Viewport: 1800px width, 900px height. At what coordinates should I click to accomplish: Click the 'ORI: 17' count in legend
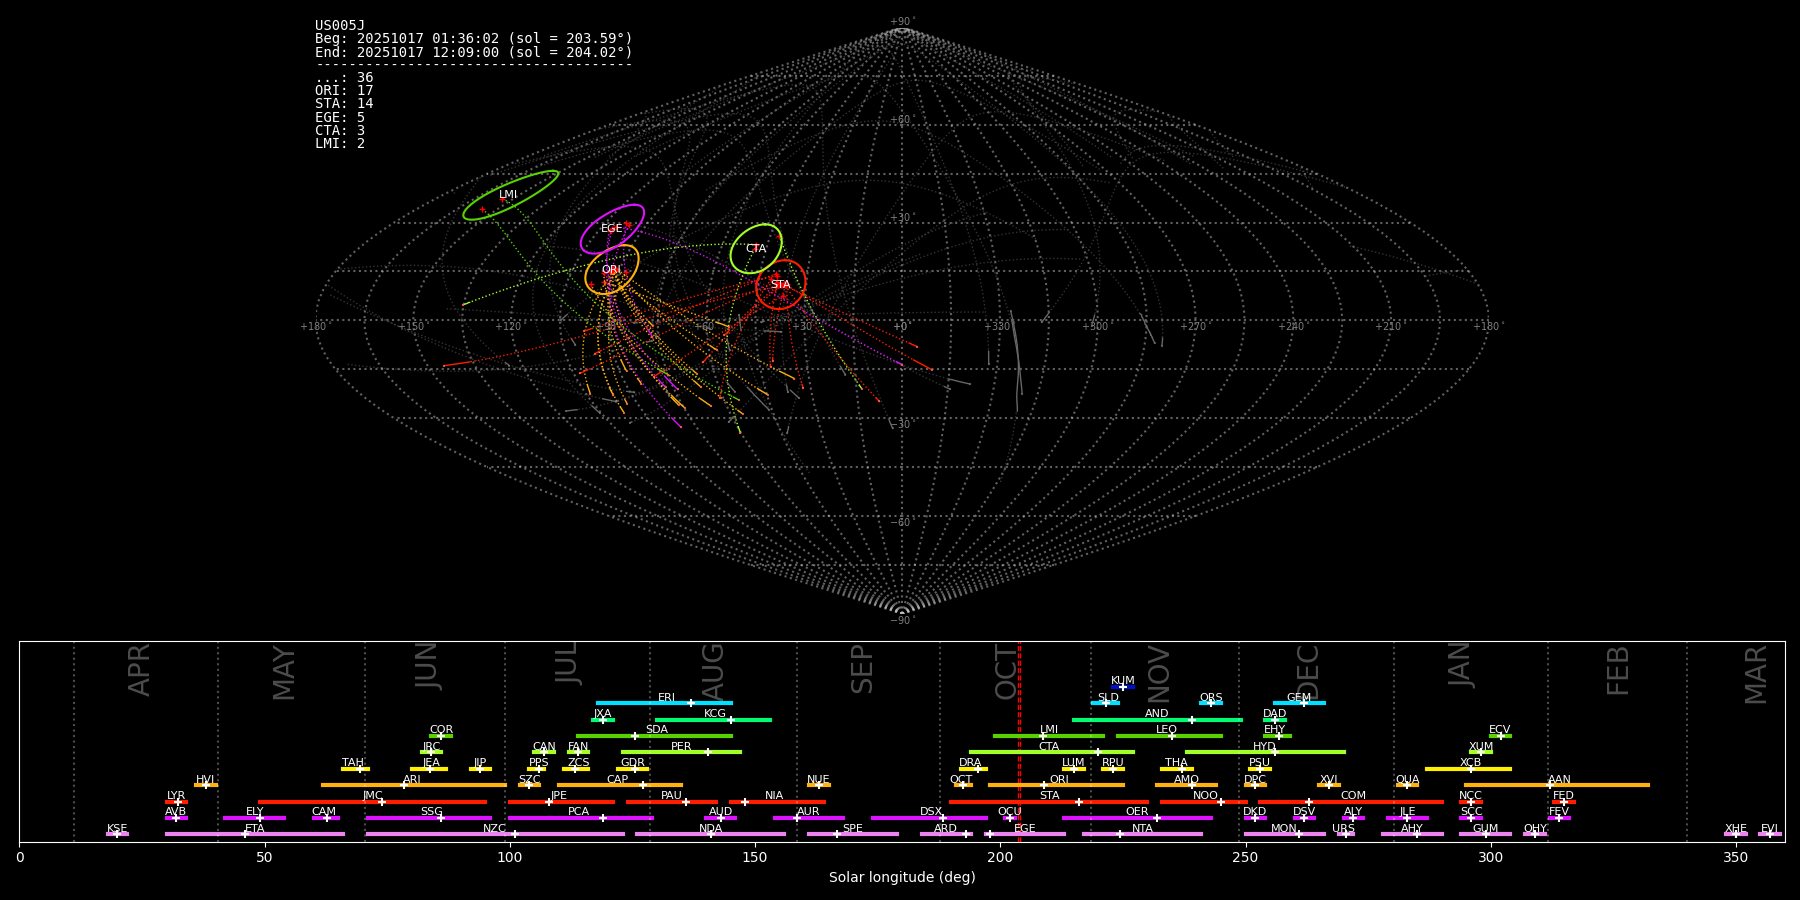[344, 91]
